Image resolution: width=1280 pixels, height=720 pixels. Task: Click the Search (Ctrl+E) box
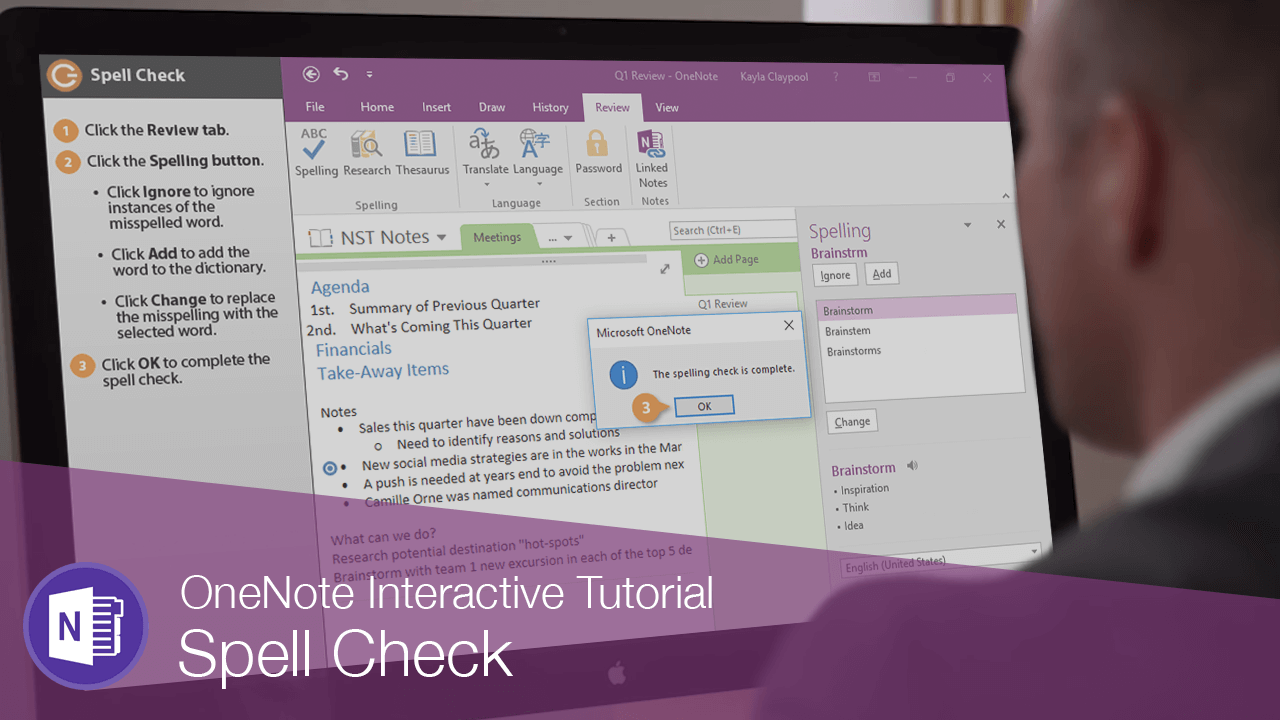click(732, 230)
